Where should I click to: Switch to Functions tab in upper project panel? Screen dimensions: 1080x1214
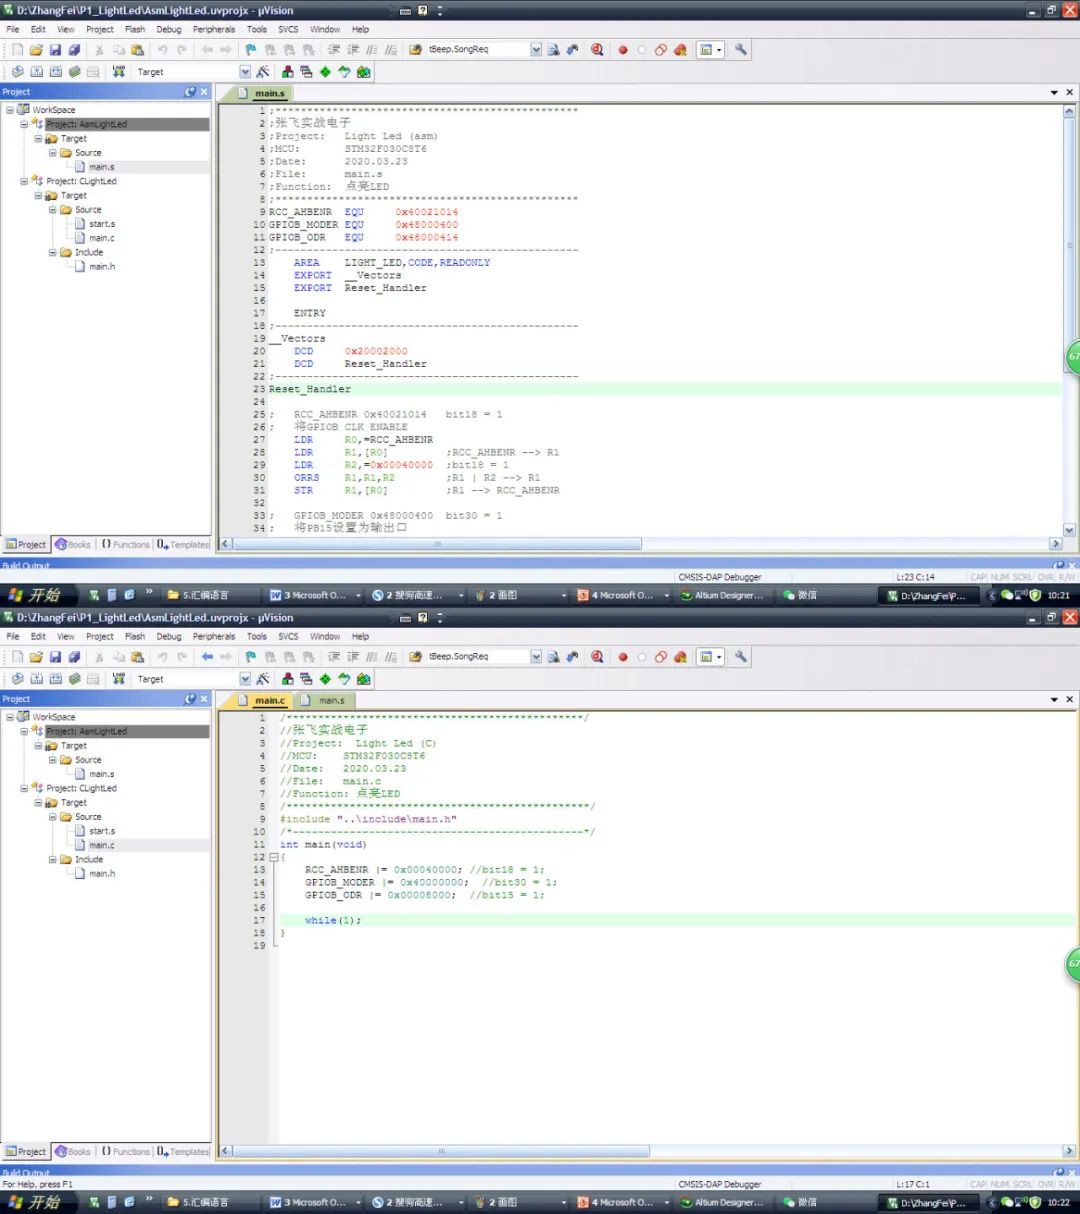coord(125,545)
